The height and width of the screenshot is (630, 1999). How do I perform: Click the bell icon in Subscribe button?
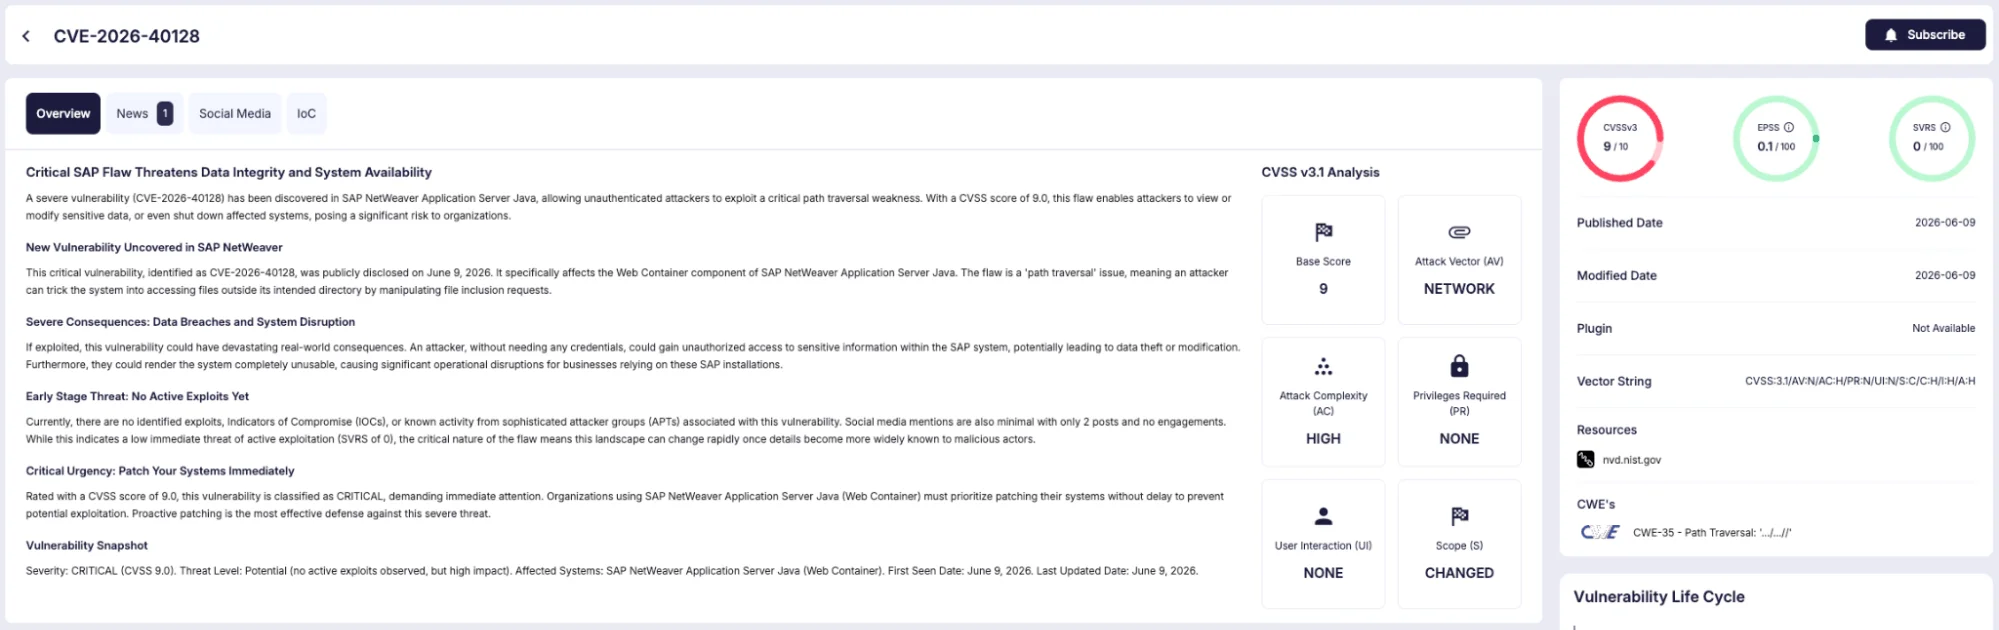[x=1891, y=35]
